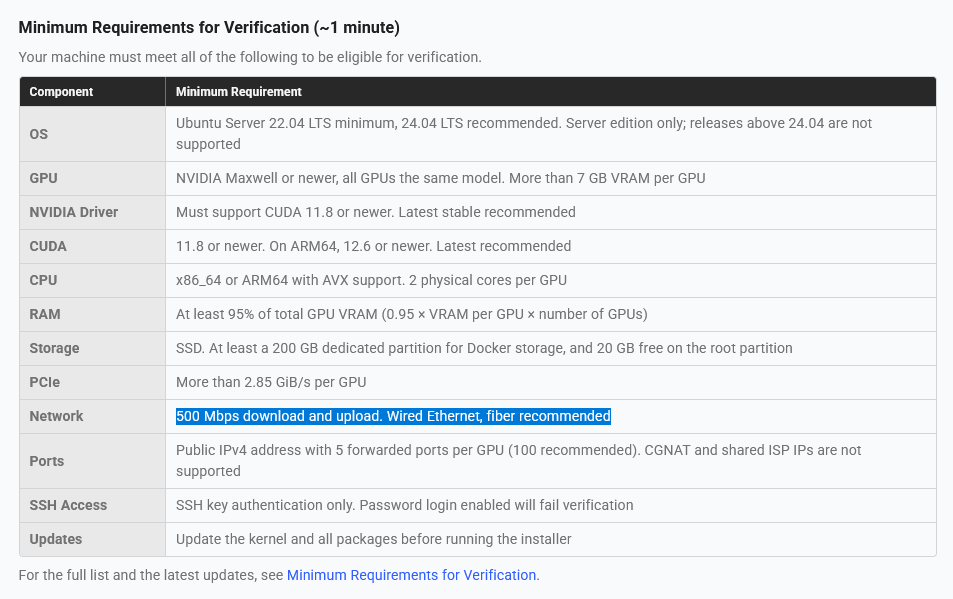The height and width of the screenshot is (599, 953).
Task: Click the Updates row label
Action: click(x=56, y=539)
